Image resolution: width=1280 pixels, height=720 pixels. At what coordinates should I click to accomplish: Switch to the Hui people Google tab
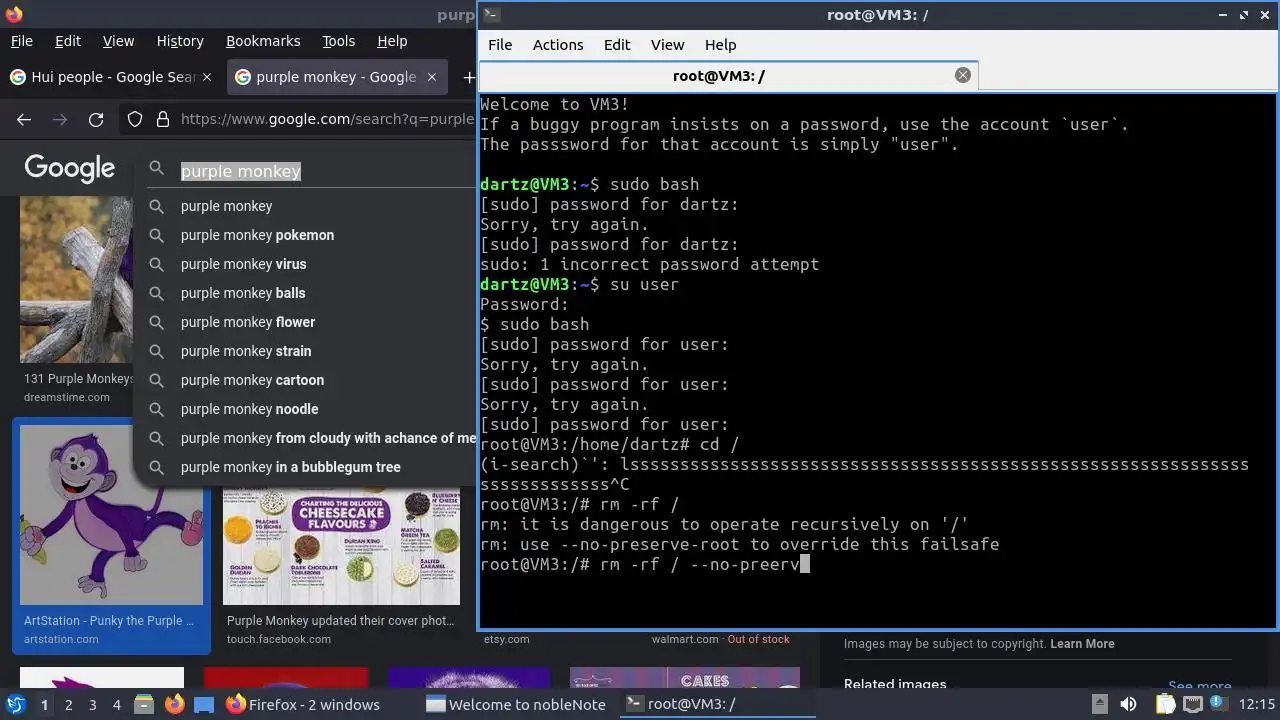pyautogui.click(x=110, y=77)
